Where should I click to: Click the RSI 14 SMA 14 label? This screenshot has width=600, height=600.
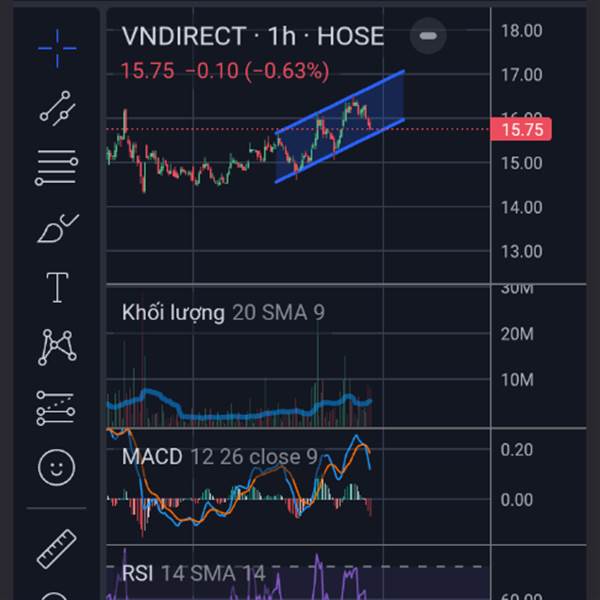click(194, 573)
